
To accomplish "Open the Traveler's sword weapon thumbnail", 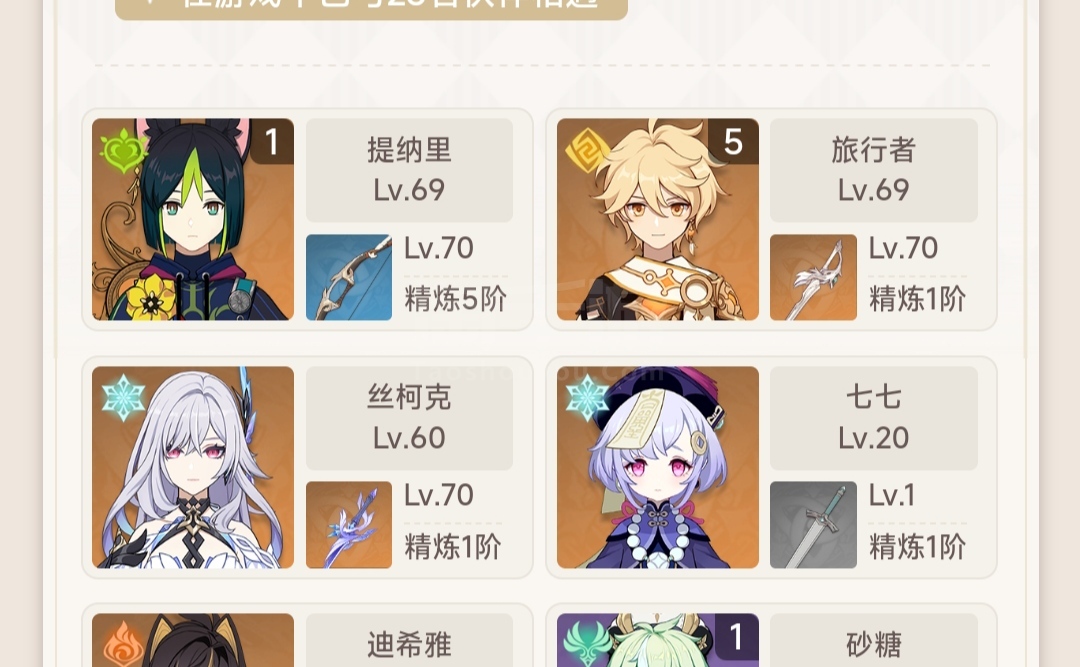I will 813,277.
